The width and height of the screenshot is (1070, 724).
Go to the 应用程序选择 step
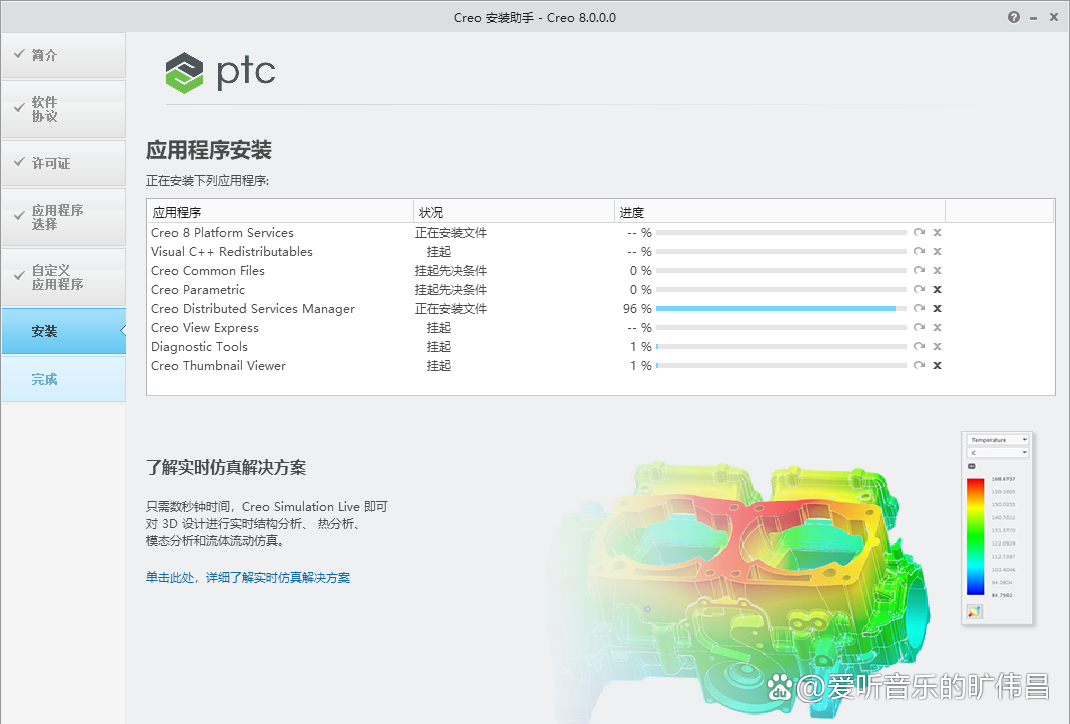63,217
